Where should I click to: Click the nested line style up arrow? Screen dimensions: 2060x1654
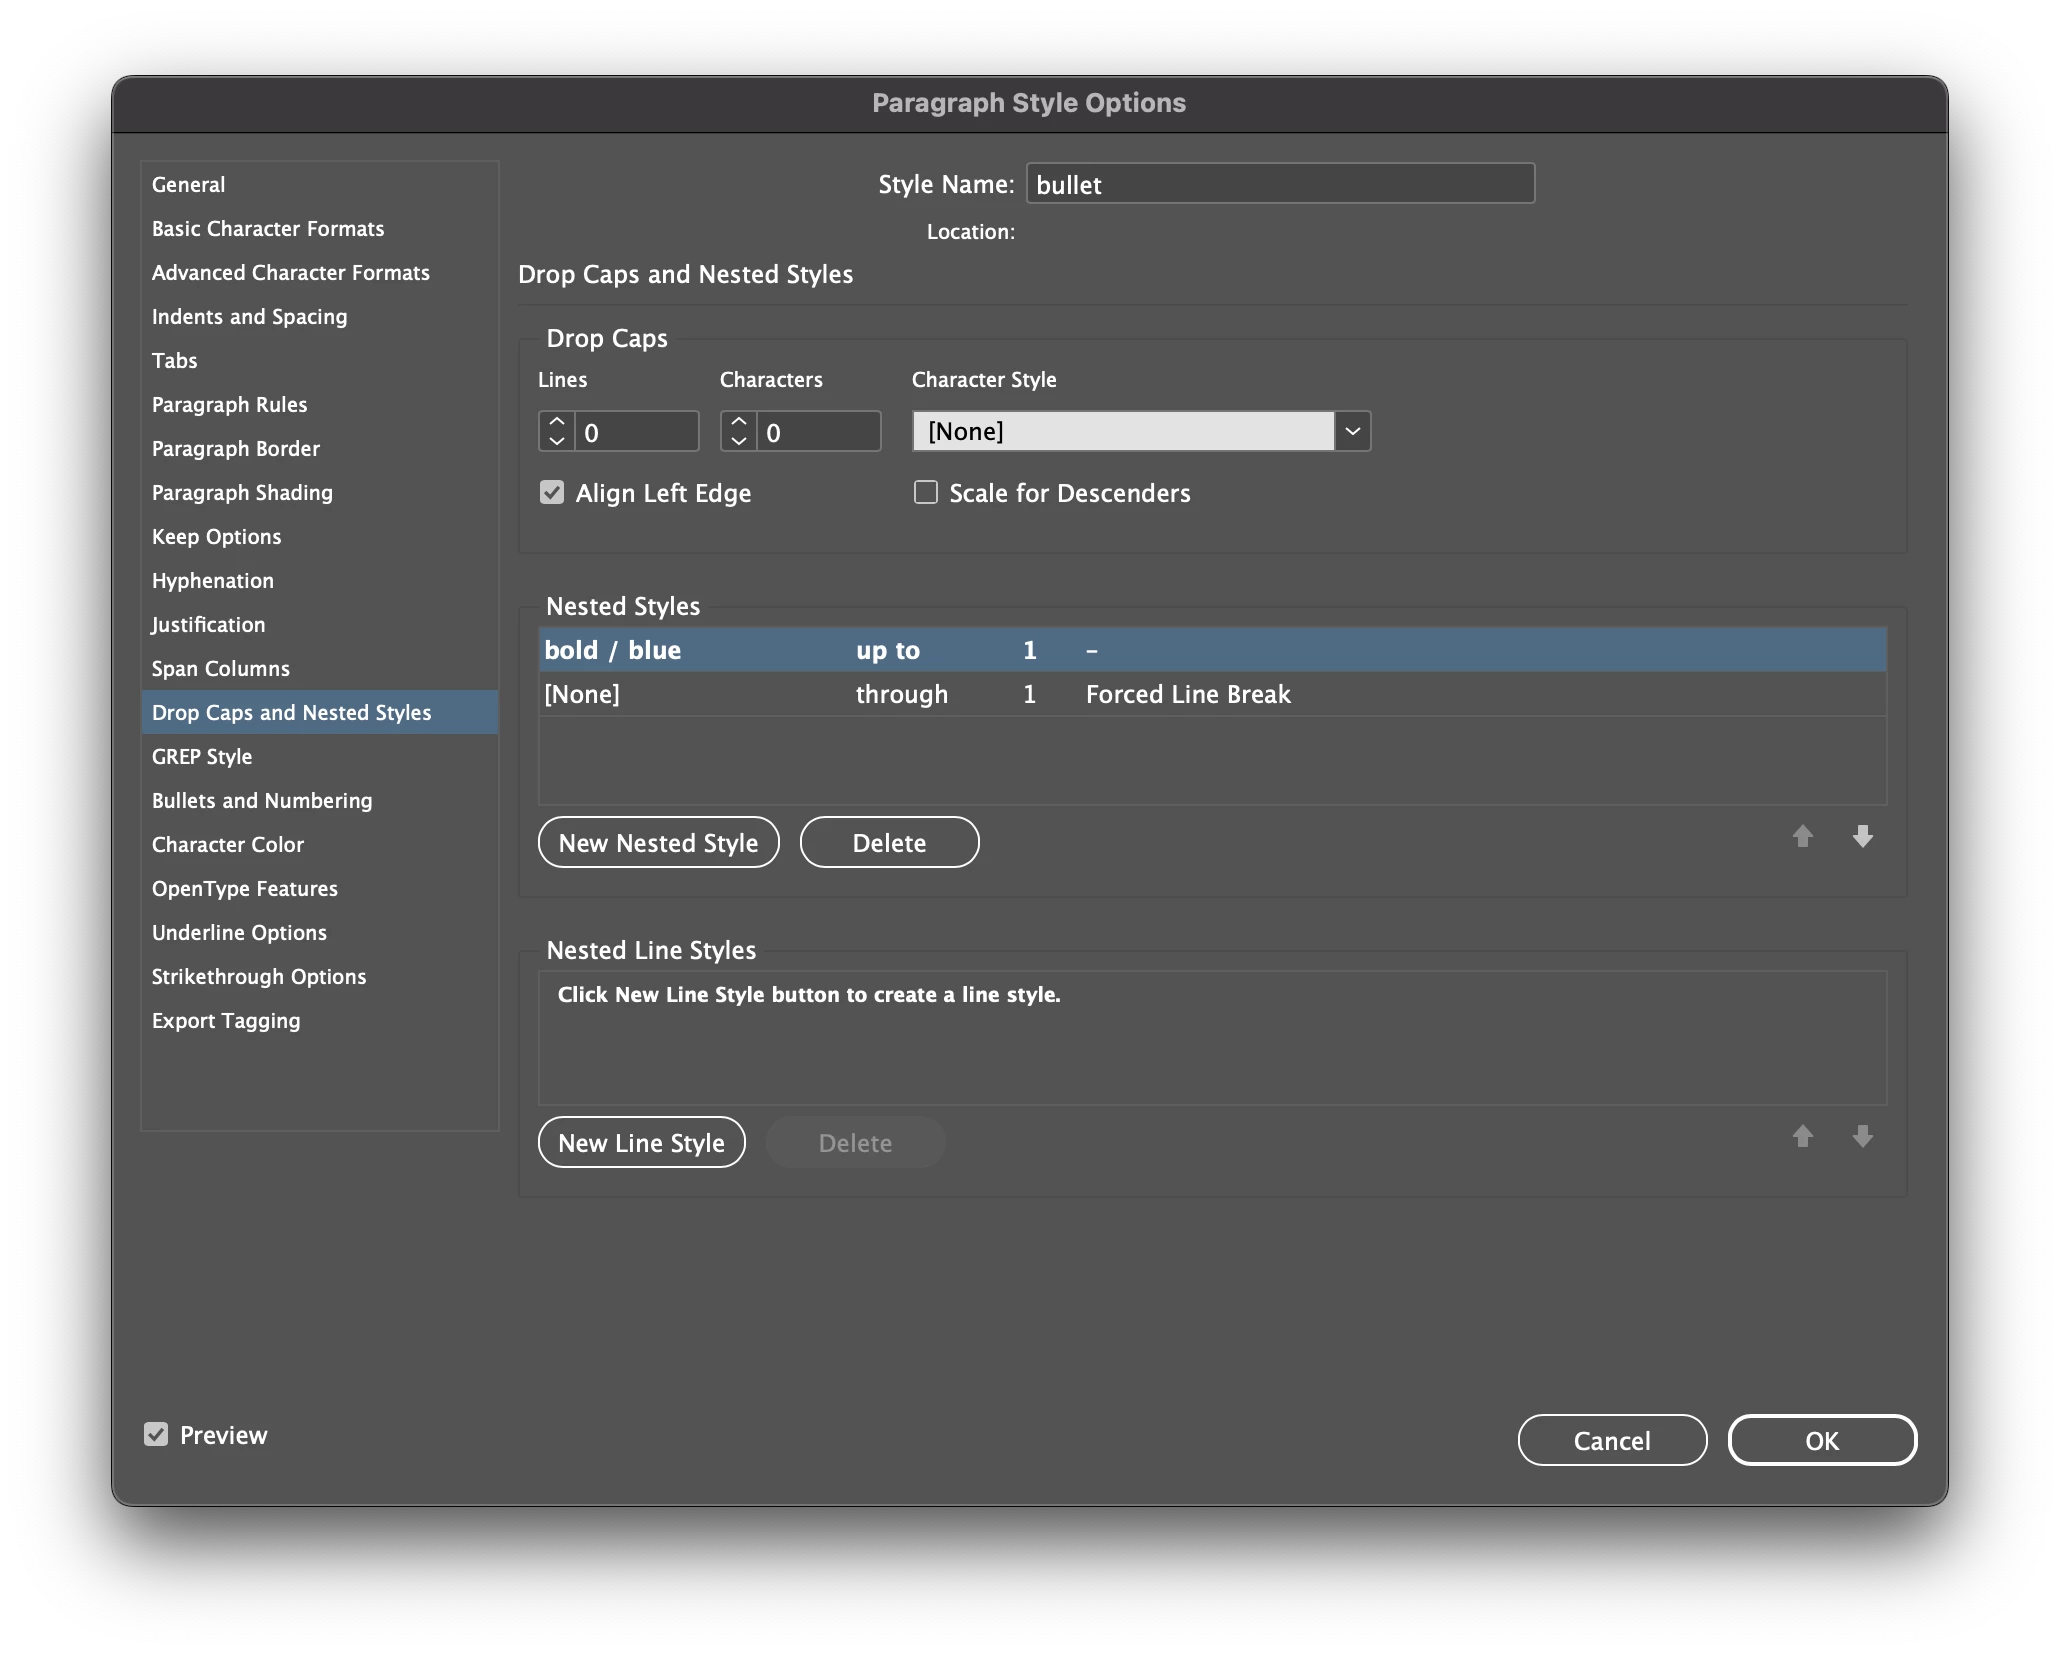click(x=1802, y=1136)
